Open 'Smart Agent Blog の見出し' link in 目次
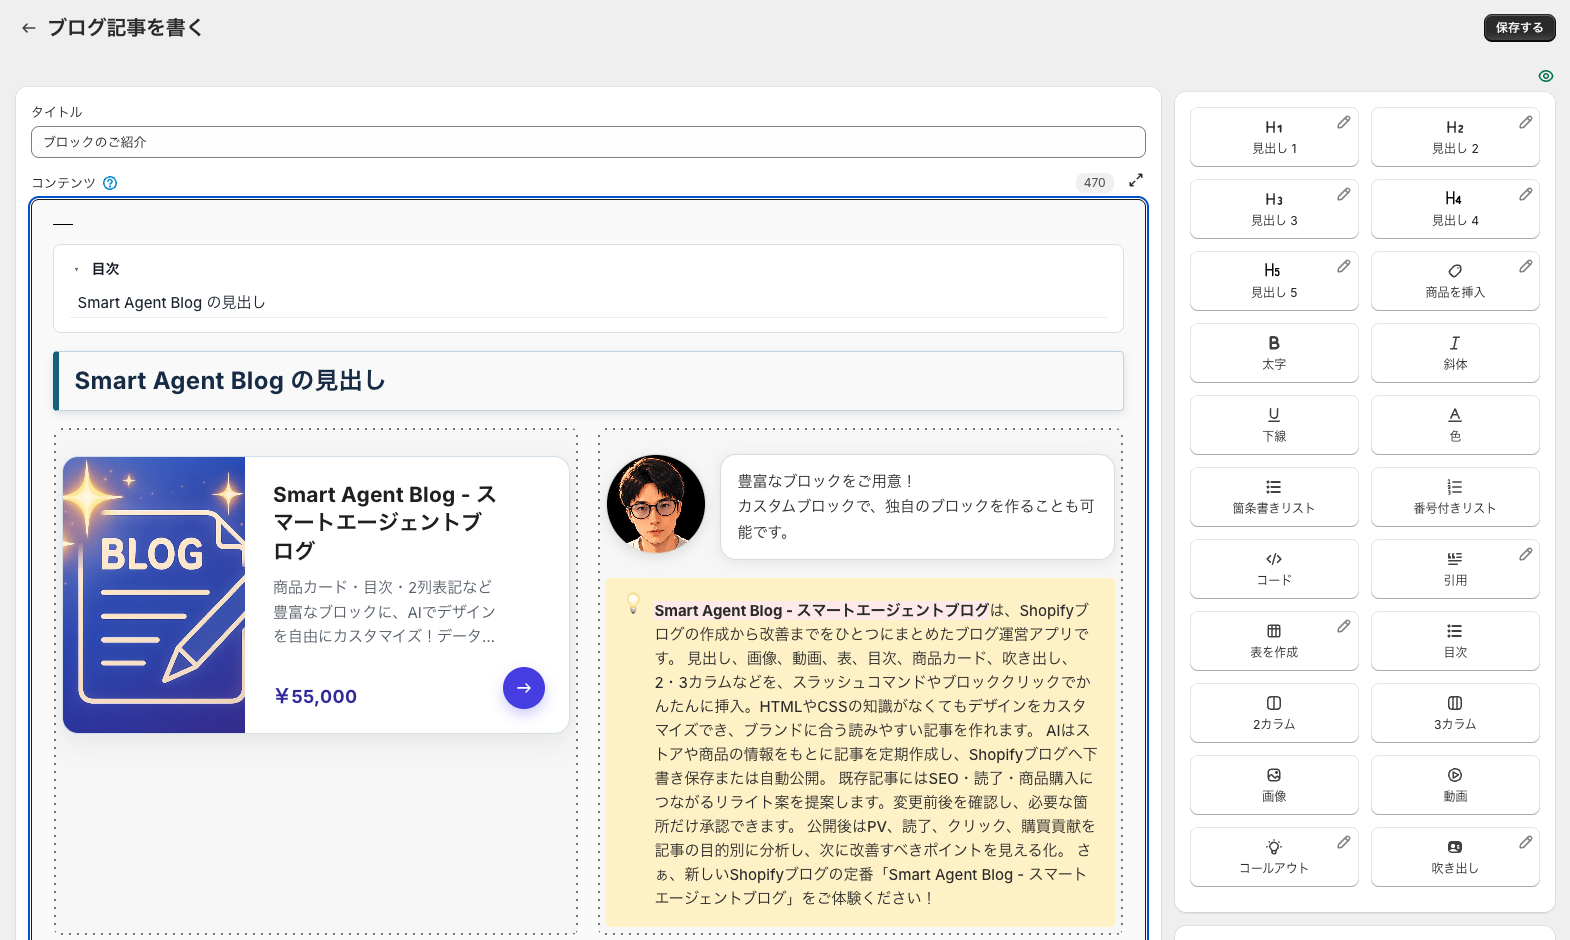 (171, 303)
